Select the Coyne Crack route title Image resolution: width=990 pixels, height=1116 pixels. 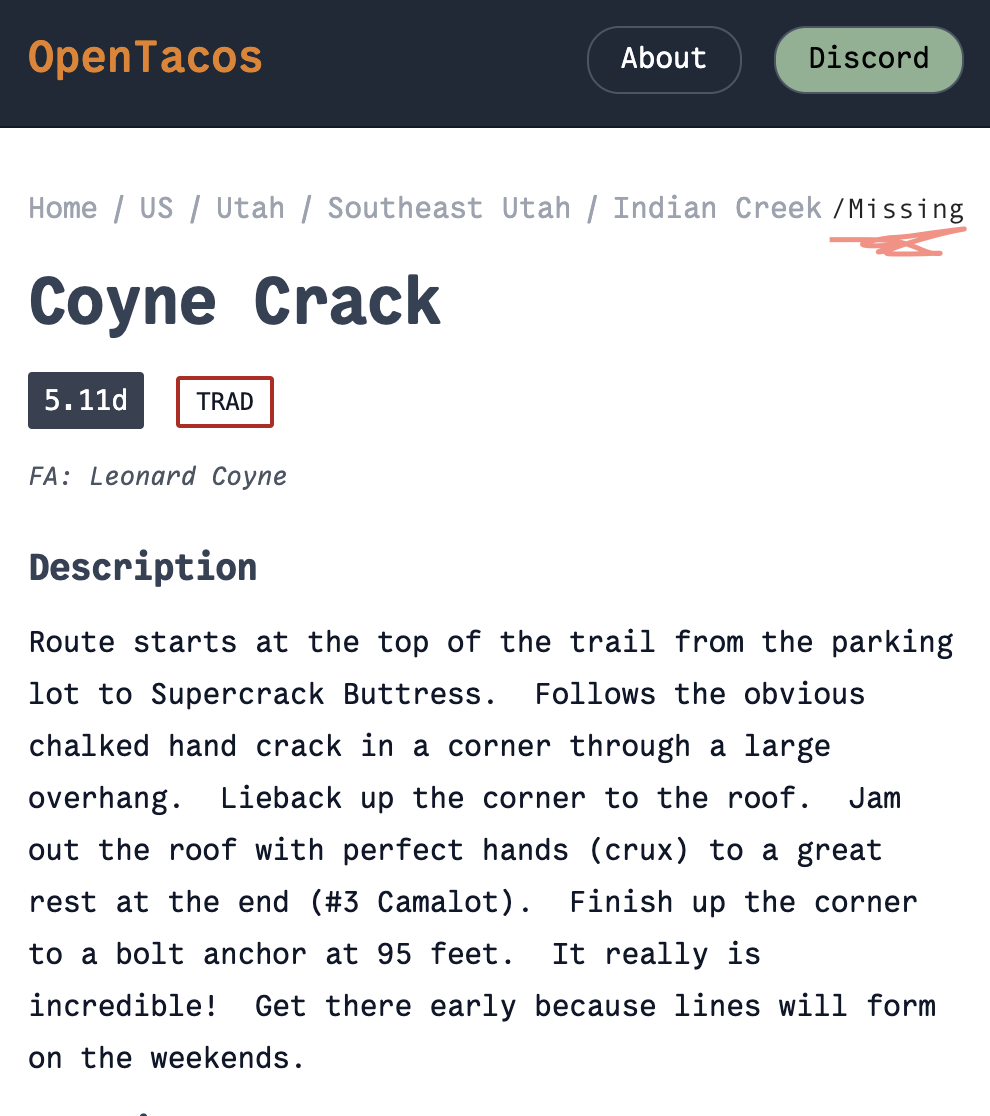(233, 300)
